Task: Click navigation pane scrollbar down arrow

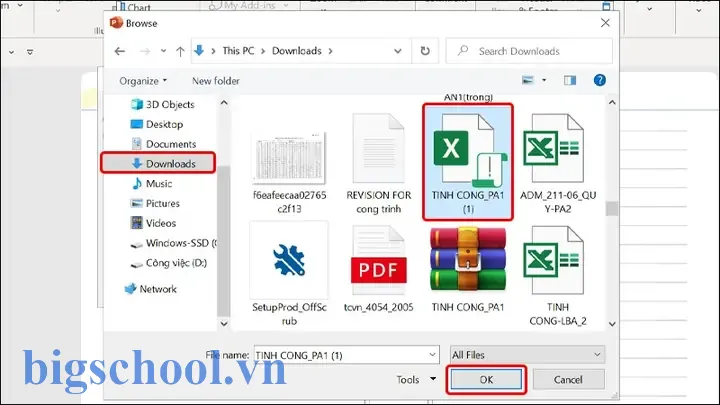Action: click(x=224, y=324)
